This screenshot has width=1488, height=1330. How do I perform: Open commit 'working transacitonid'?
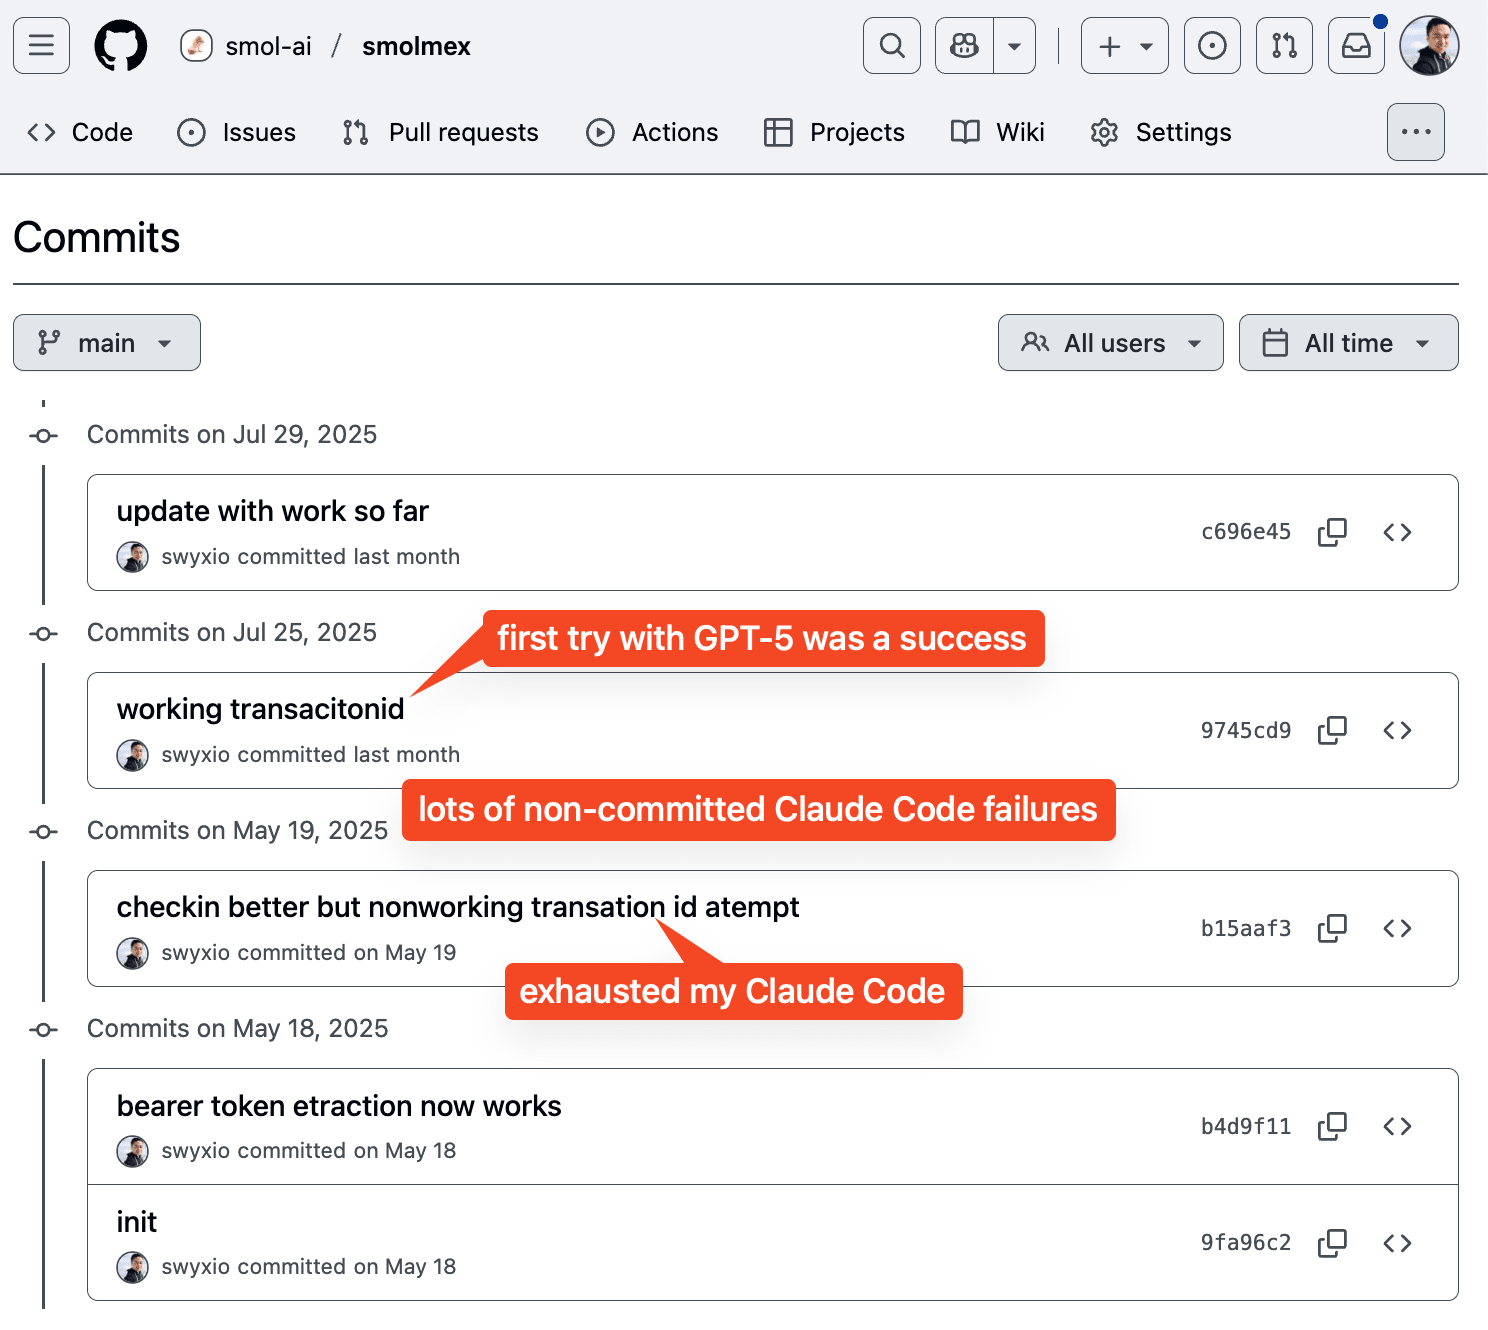pyautogui.click(x=260, y=709)
